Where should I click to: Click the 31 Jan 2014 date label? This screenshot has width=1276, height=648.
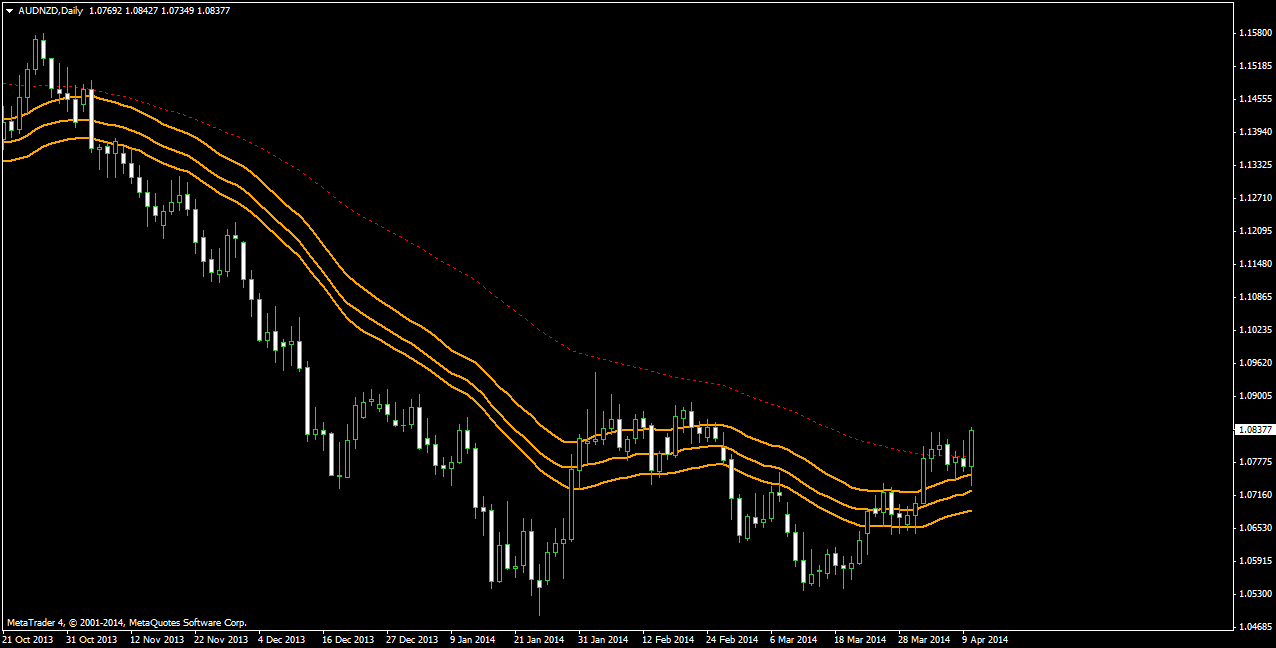(603, 639)
